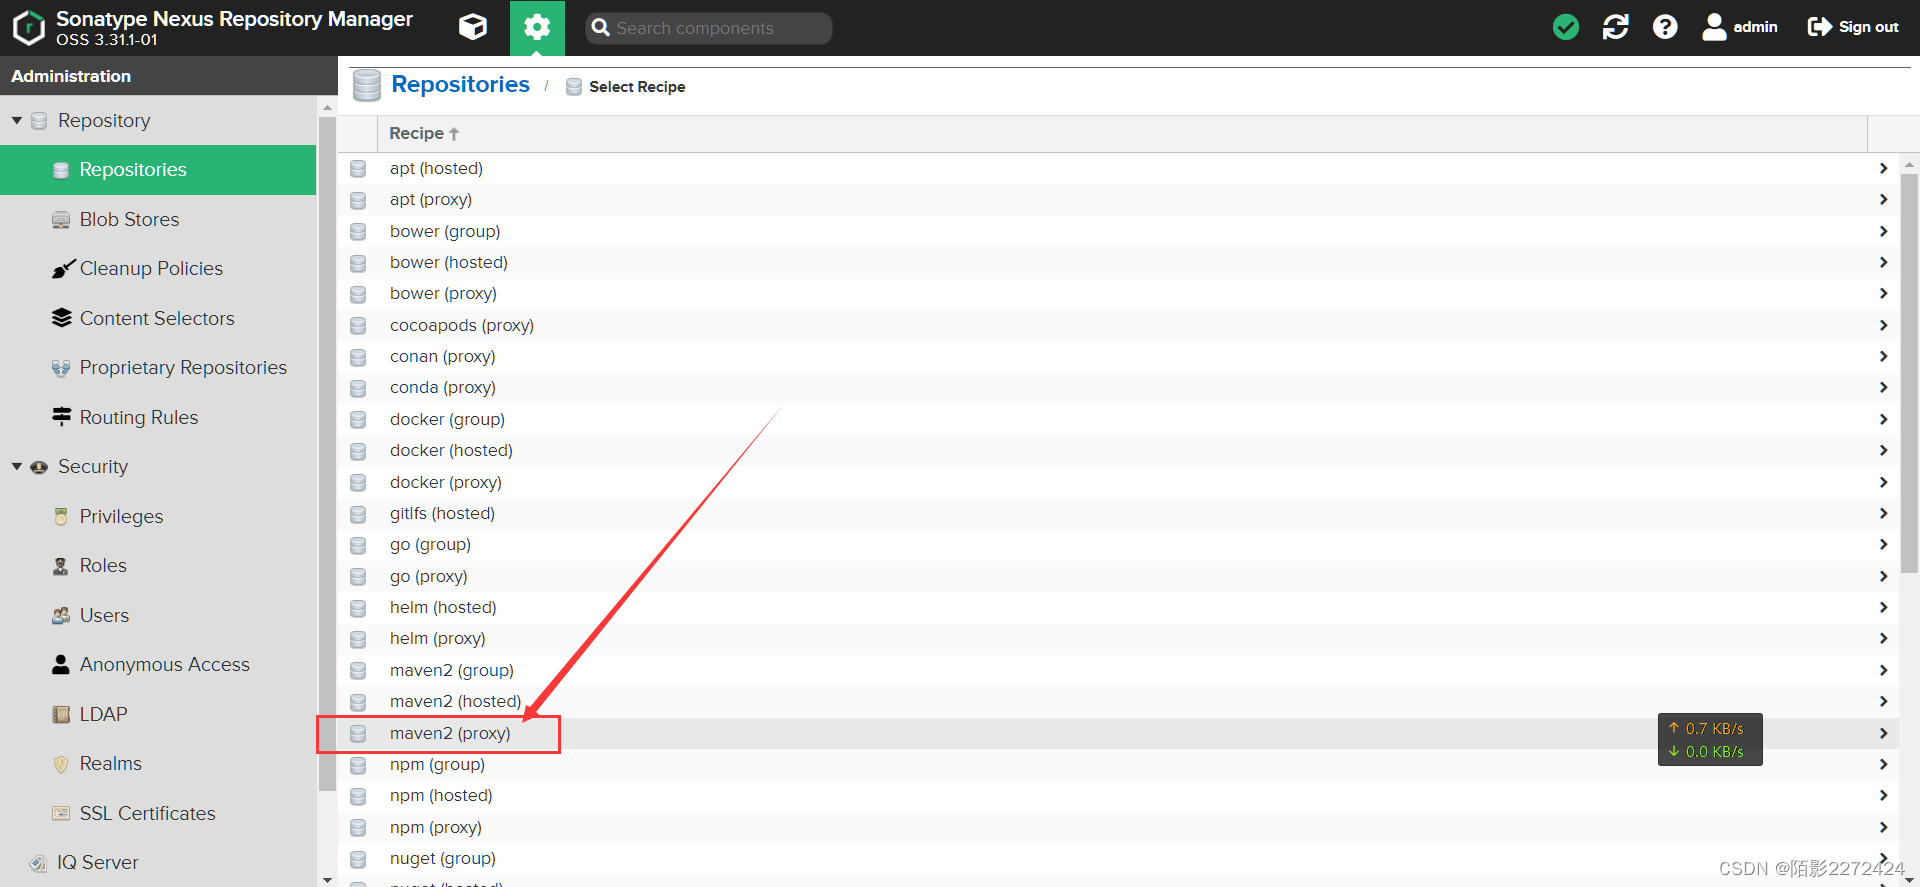The width and height of the screenshot is (1920, 887).
Task: Click the chevron arrow on maven2 (hosted) row
Action: point(1883,701)
